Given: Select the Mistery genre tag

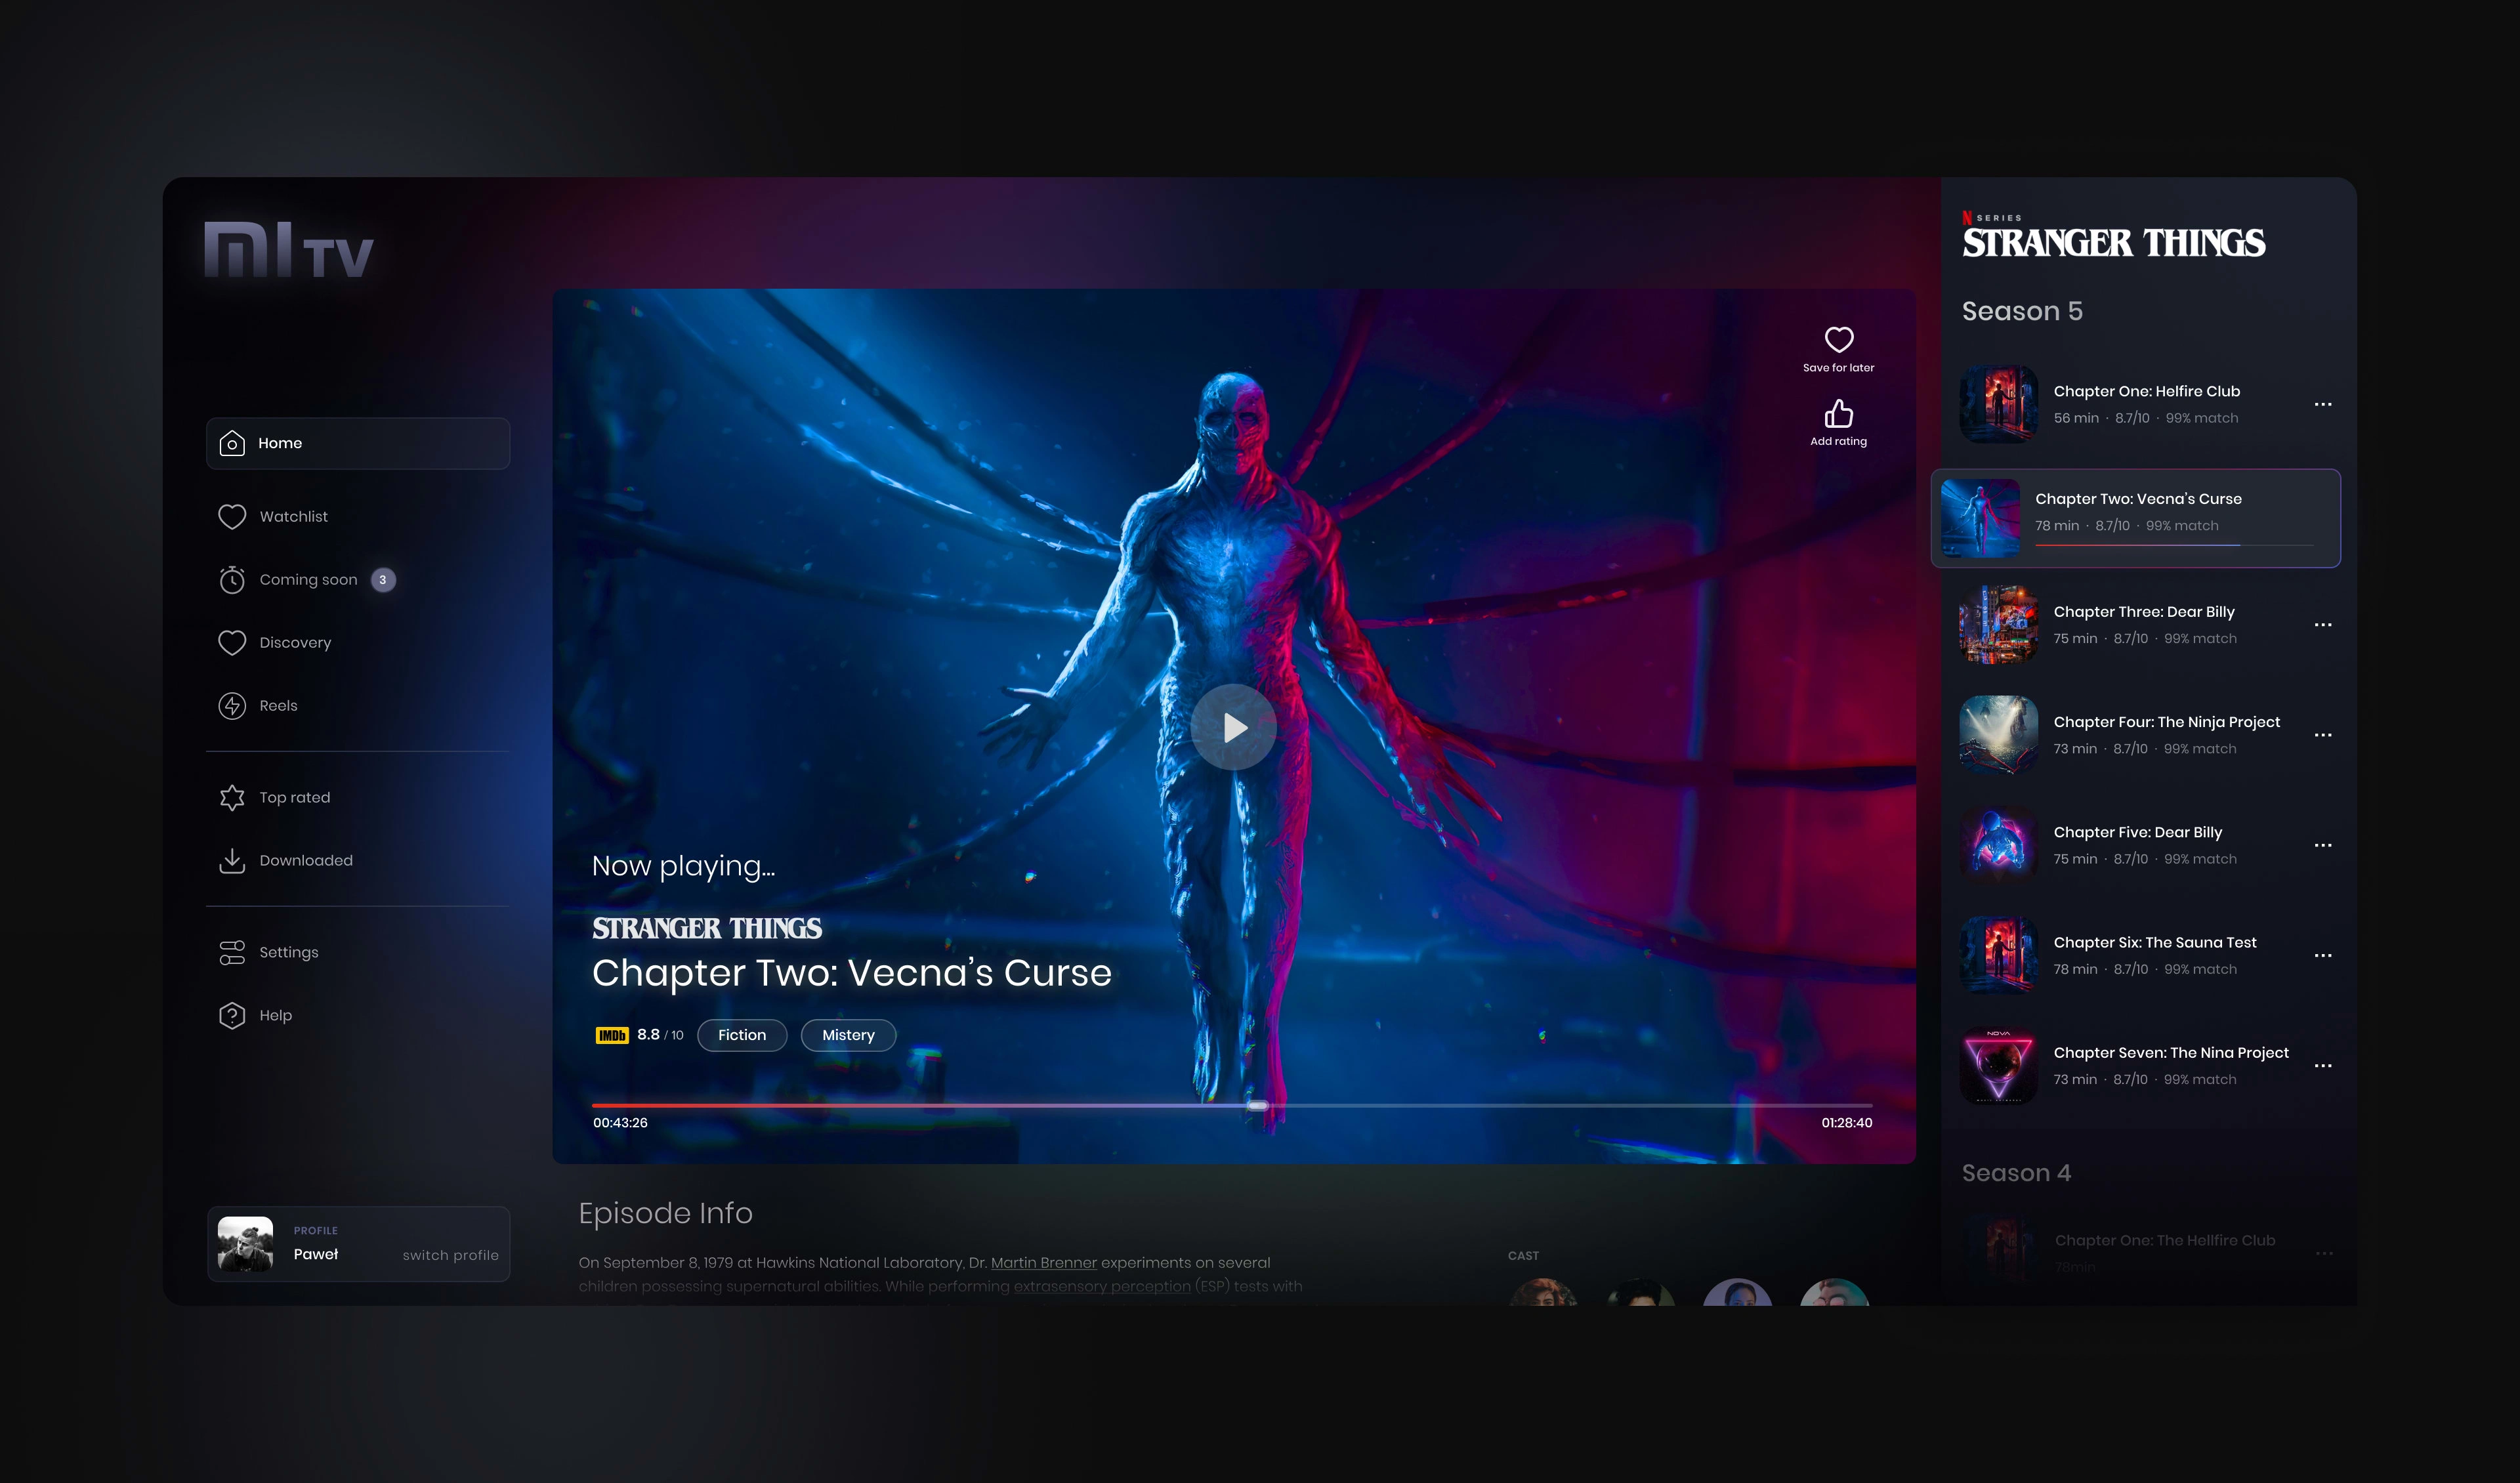Looking at the screenshot, I should [848, 1035].
